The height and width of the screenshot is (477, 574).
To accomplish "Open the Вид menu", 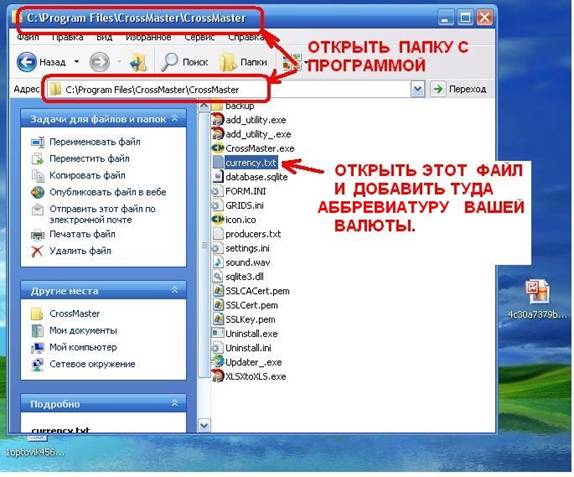I will pyautogui.click(x=104, y=37).
